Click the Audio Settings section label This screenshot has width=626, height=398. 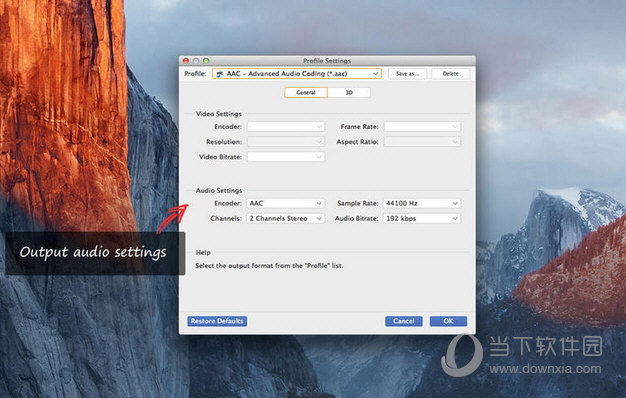(219, 190)
